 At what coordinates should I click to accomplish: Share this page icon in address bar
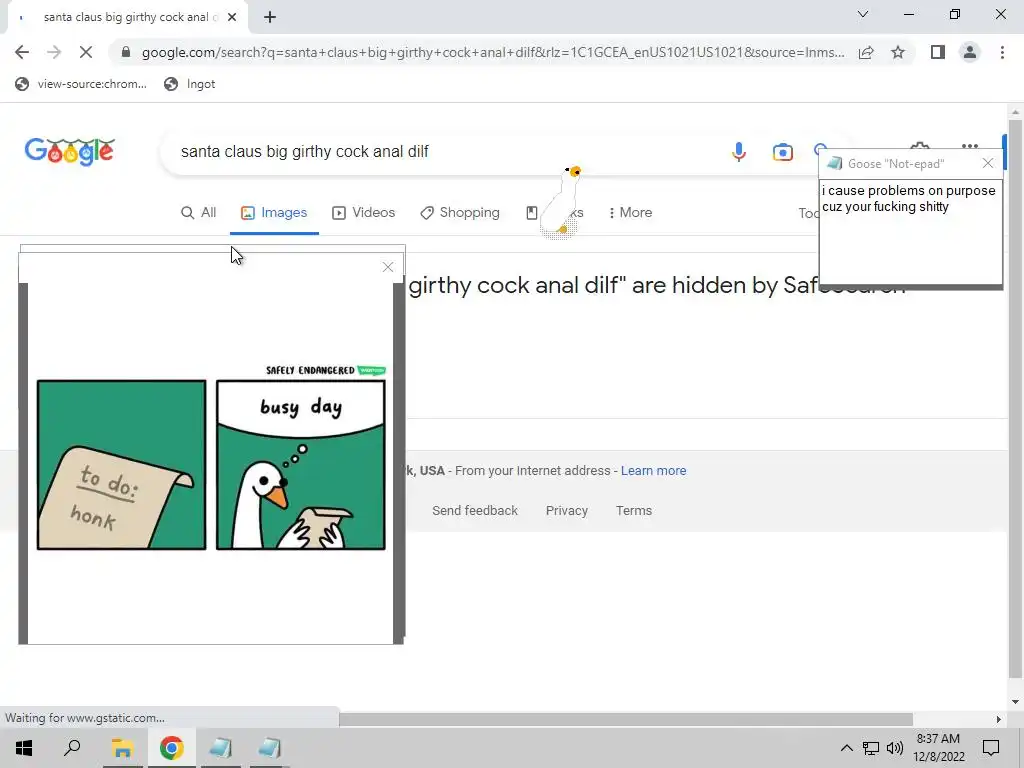[866, 52]
